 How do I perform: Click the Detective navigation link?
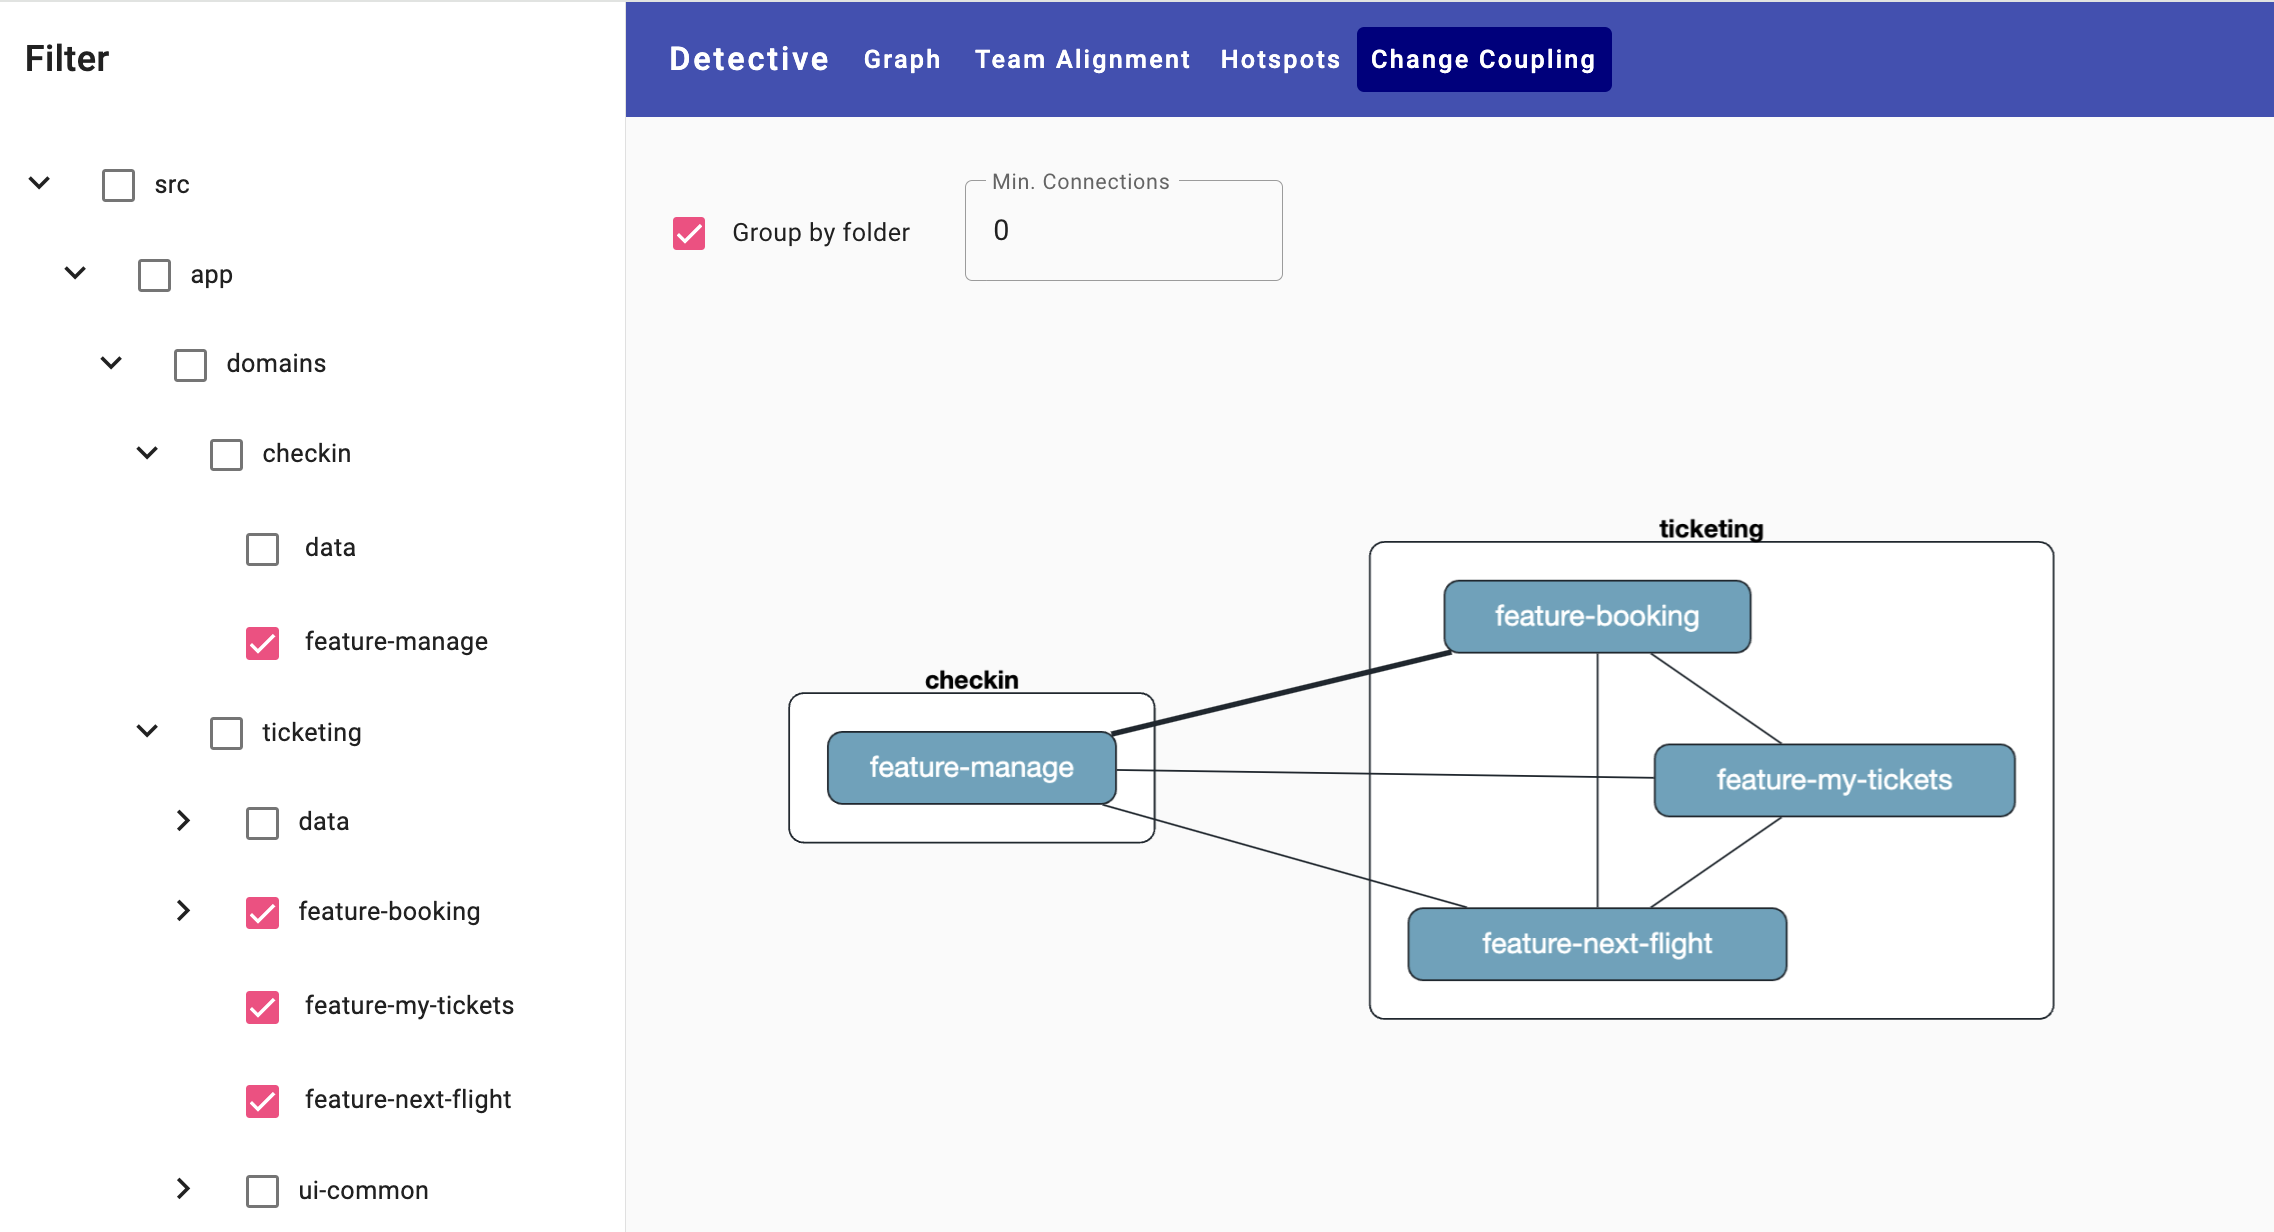tap(748, 58)
